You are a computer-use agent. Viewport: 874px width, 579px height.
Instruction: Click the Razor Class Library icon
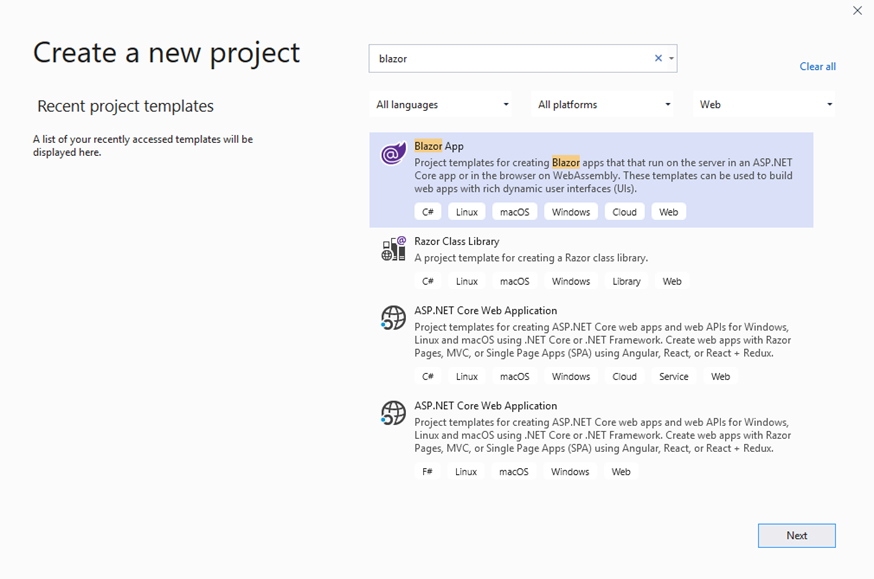coord(394,249)
